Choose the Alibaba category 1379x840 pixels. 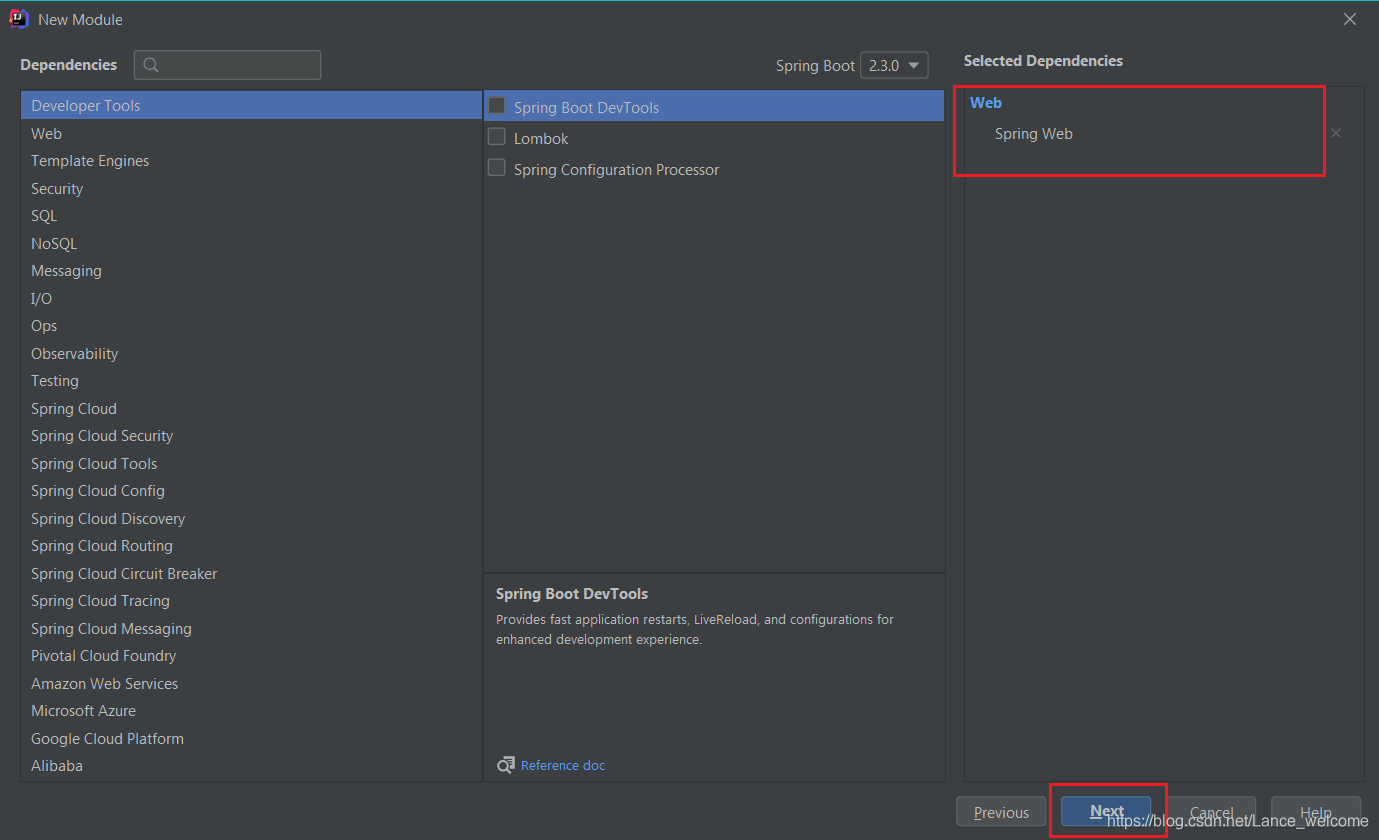pos(251,766)
